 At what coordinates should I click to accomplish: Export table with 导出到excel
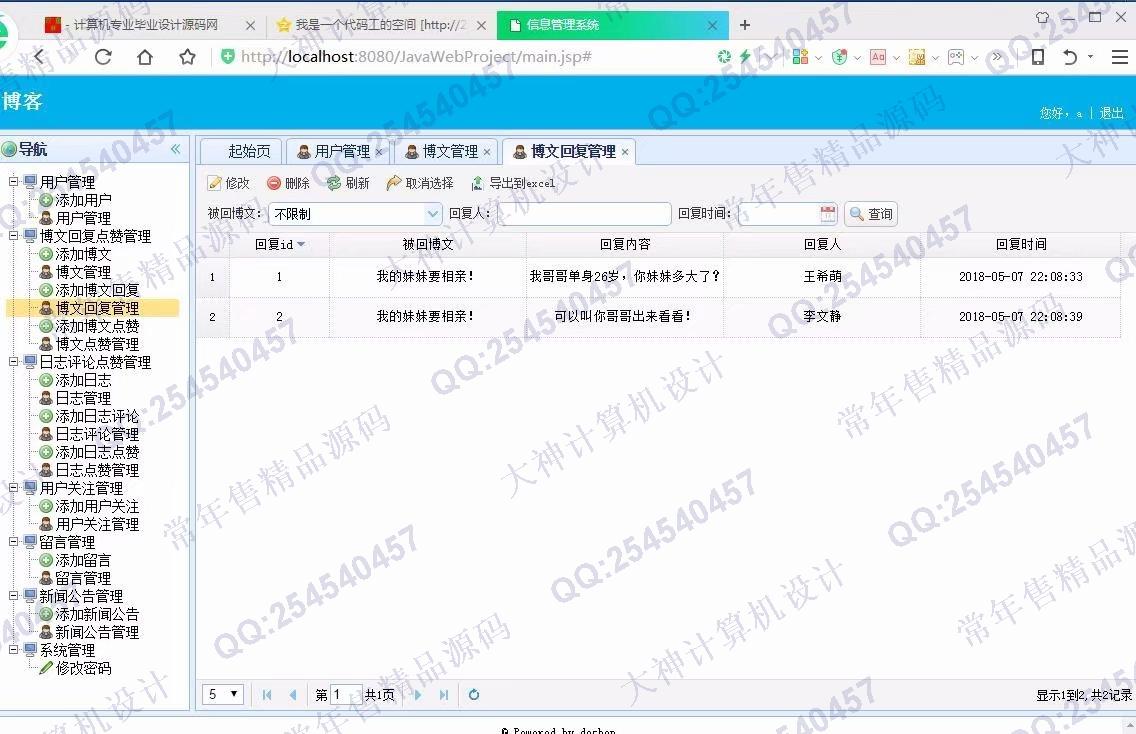[513, 183]
